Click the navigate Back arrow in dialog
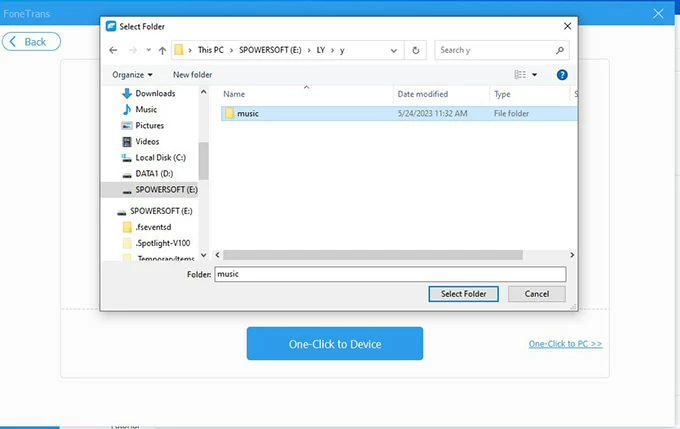Viewport: 680px width, 429px height. [113, 50]
